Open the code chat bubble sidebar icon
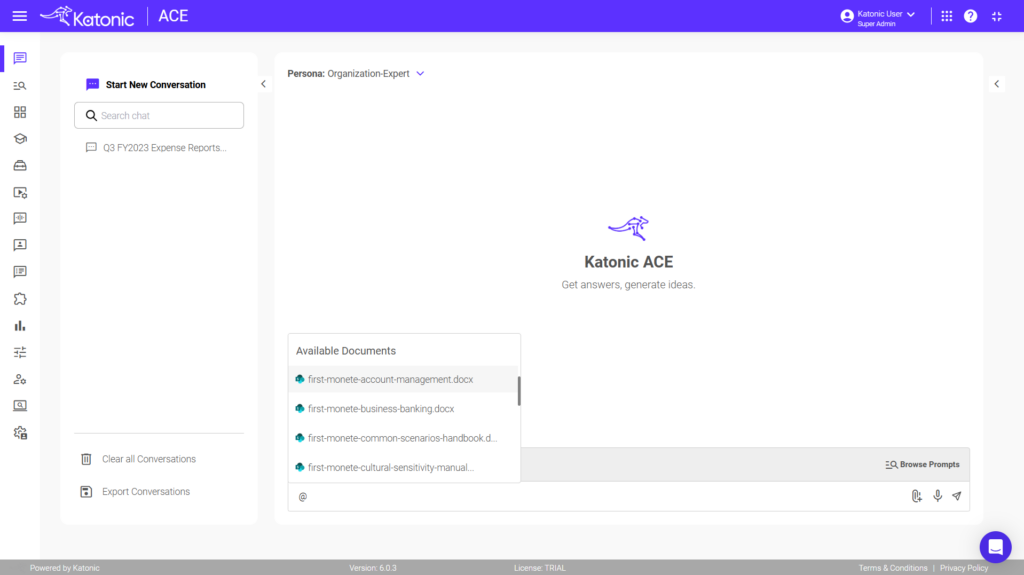Viewport: 1024px width, 575px height. [20, 218]
